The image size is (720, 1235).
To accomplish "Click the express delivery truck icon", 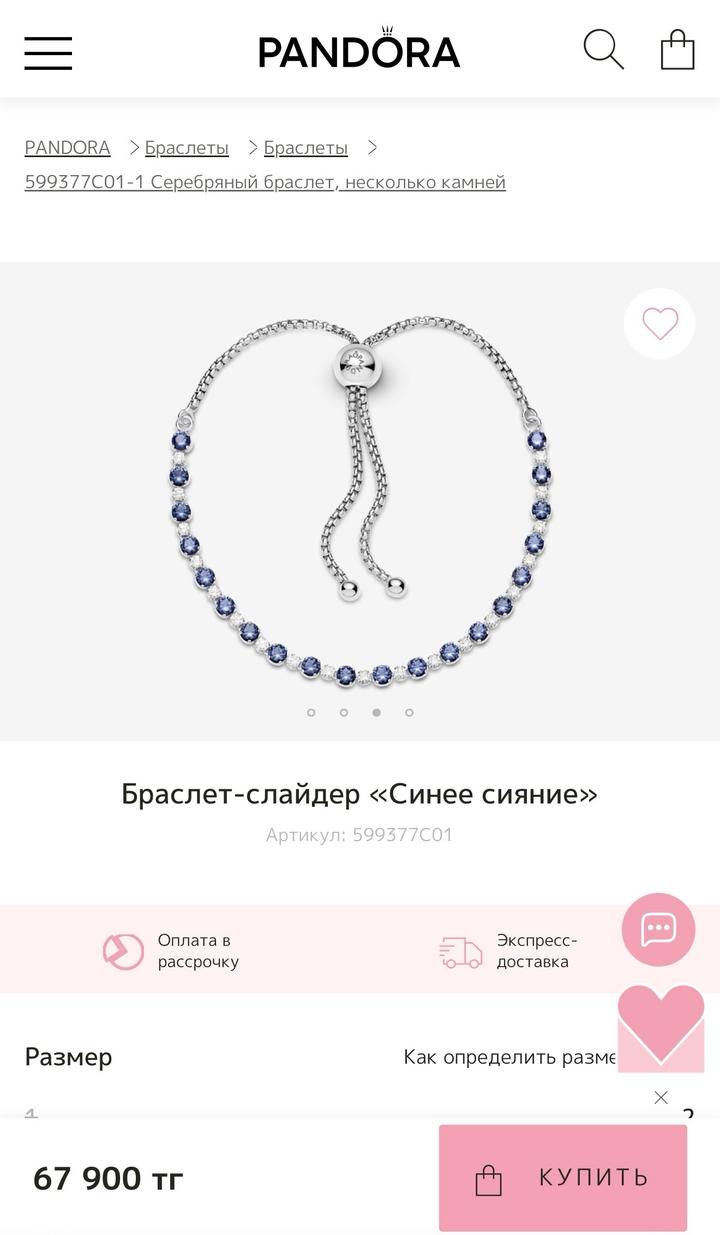I will click(x=461, y=952).
